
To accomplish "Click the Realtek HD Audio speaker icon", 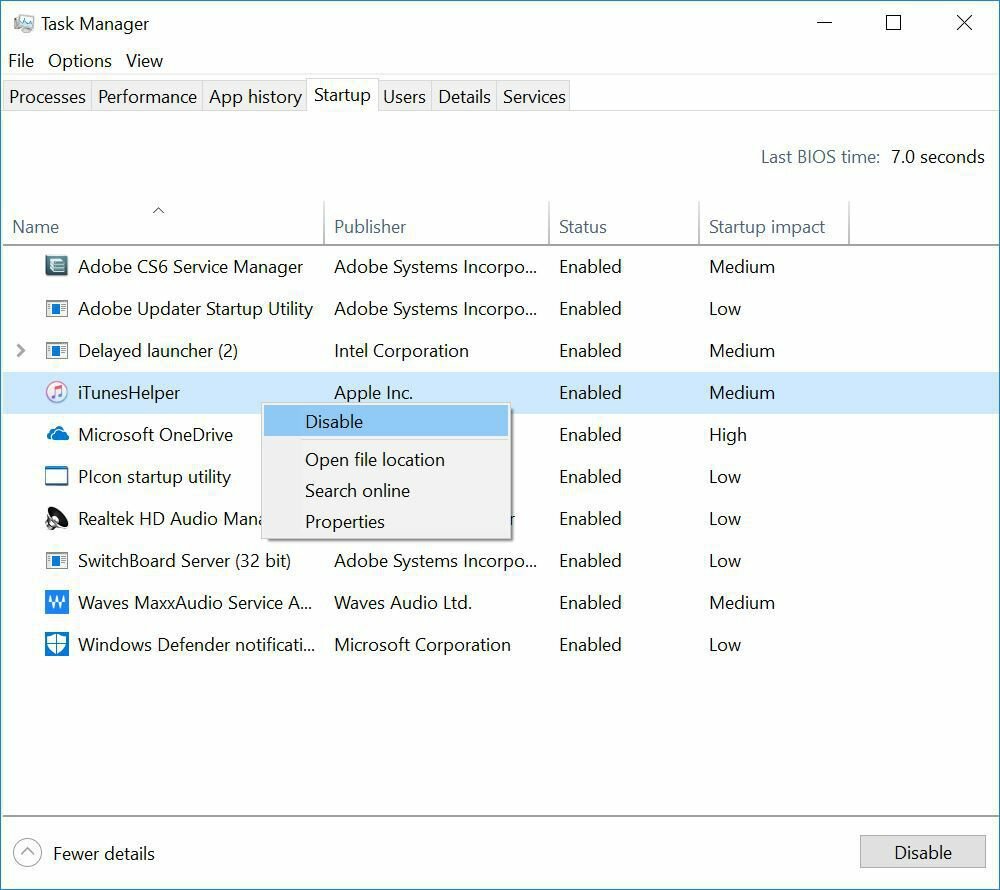I will coord(57,519).
